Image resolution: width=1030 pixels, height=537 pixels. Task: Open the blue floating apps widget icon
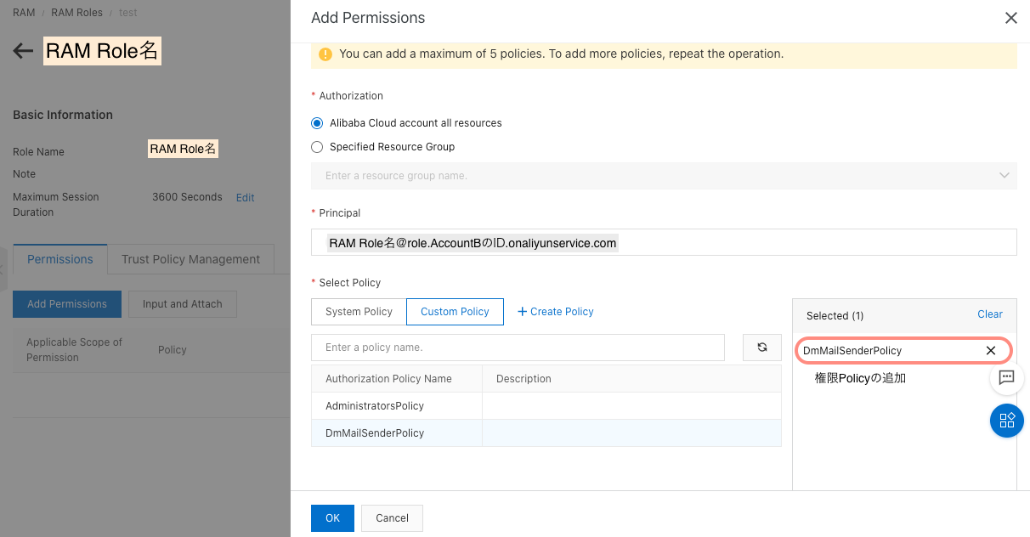pos(1006,420)
